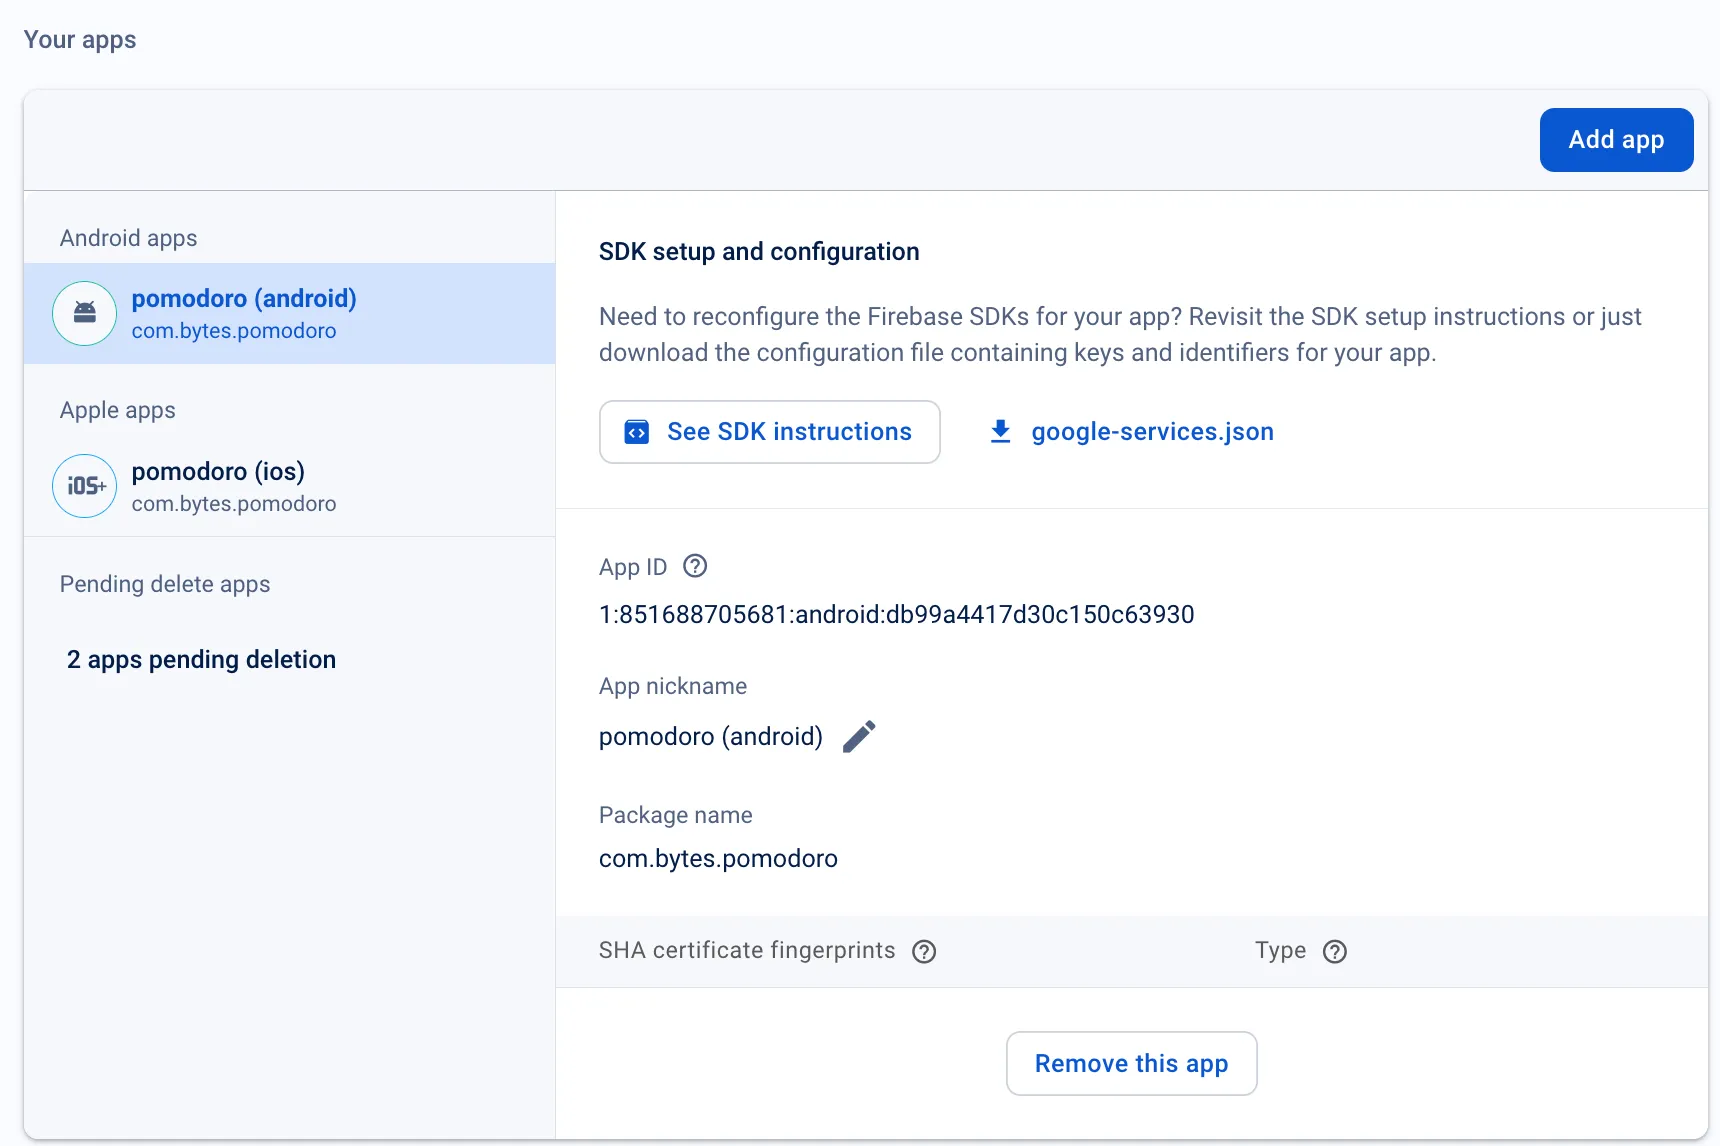Click the iOS+ app icon

coord(85,486)
